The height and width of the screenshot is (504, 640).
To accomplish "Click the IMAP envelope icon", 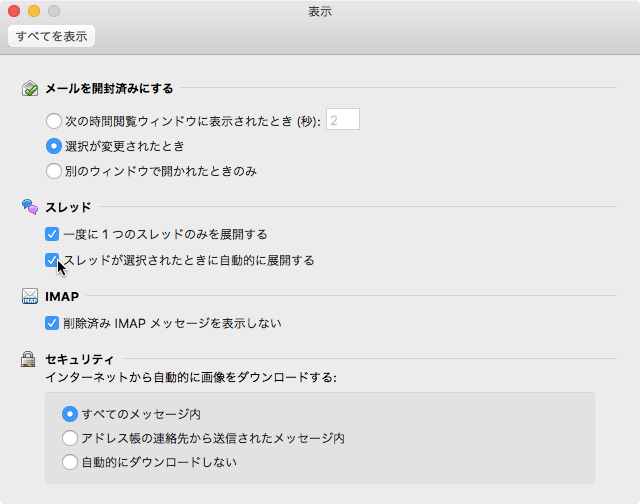I will click(x=30, y=297).
